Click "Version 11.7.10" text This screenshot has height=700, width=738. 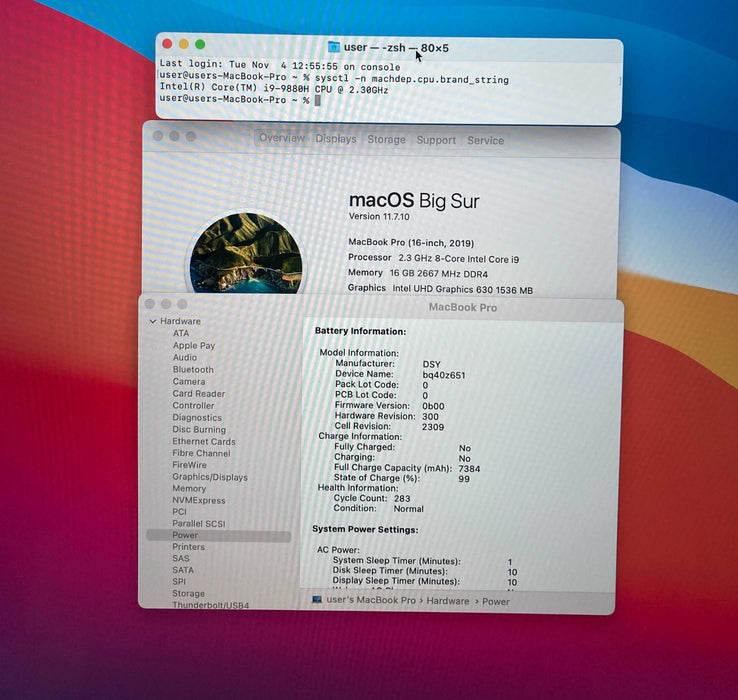click(x=379, y=217)
